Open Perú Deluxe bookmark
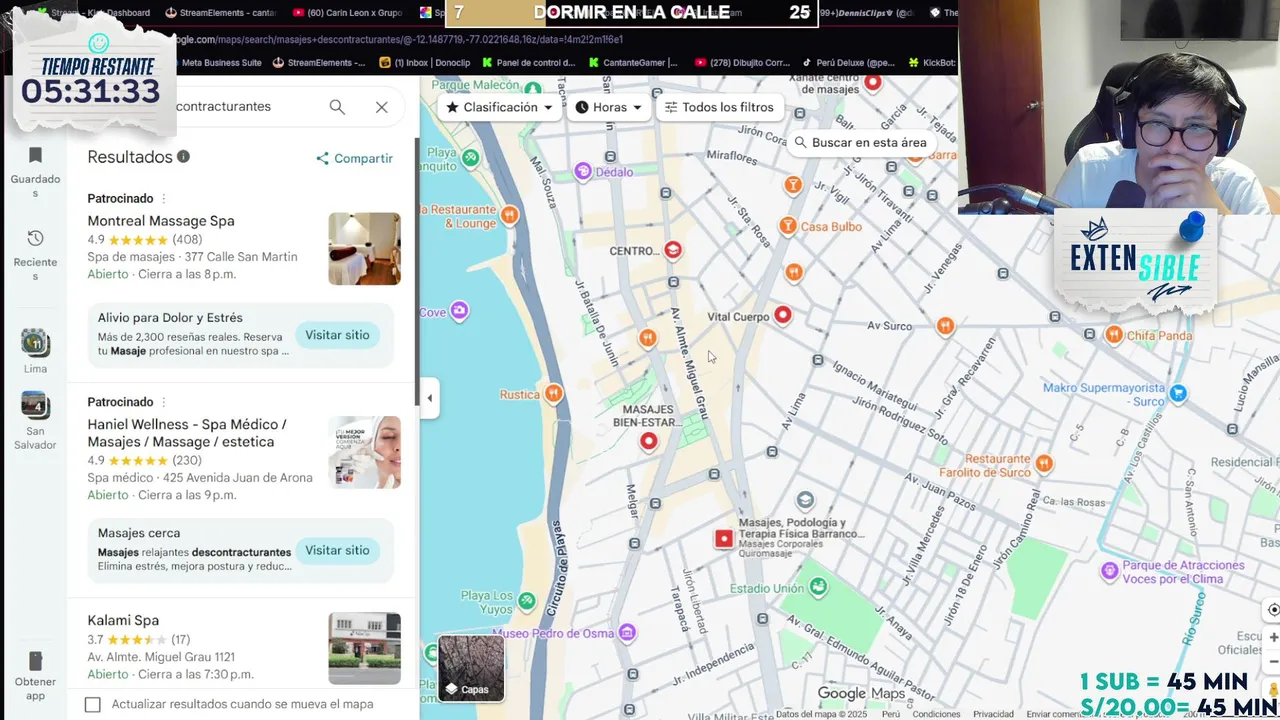 pos(848,62)
